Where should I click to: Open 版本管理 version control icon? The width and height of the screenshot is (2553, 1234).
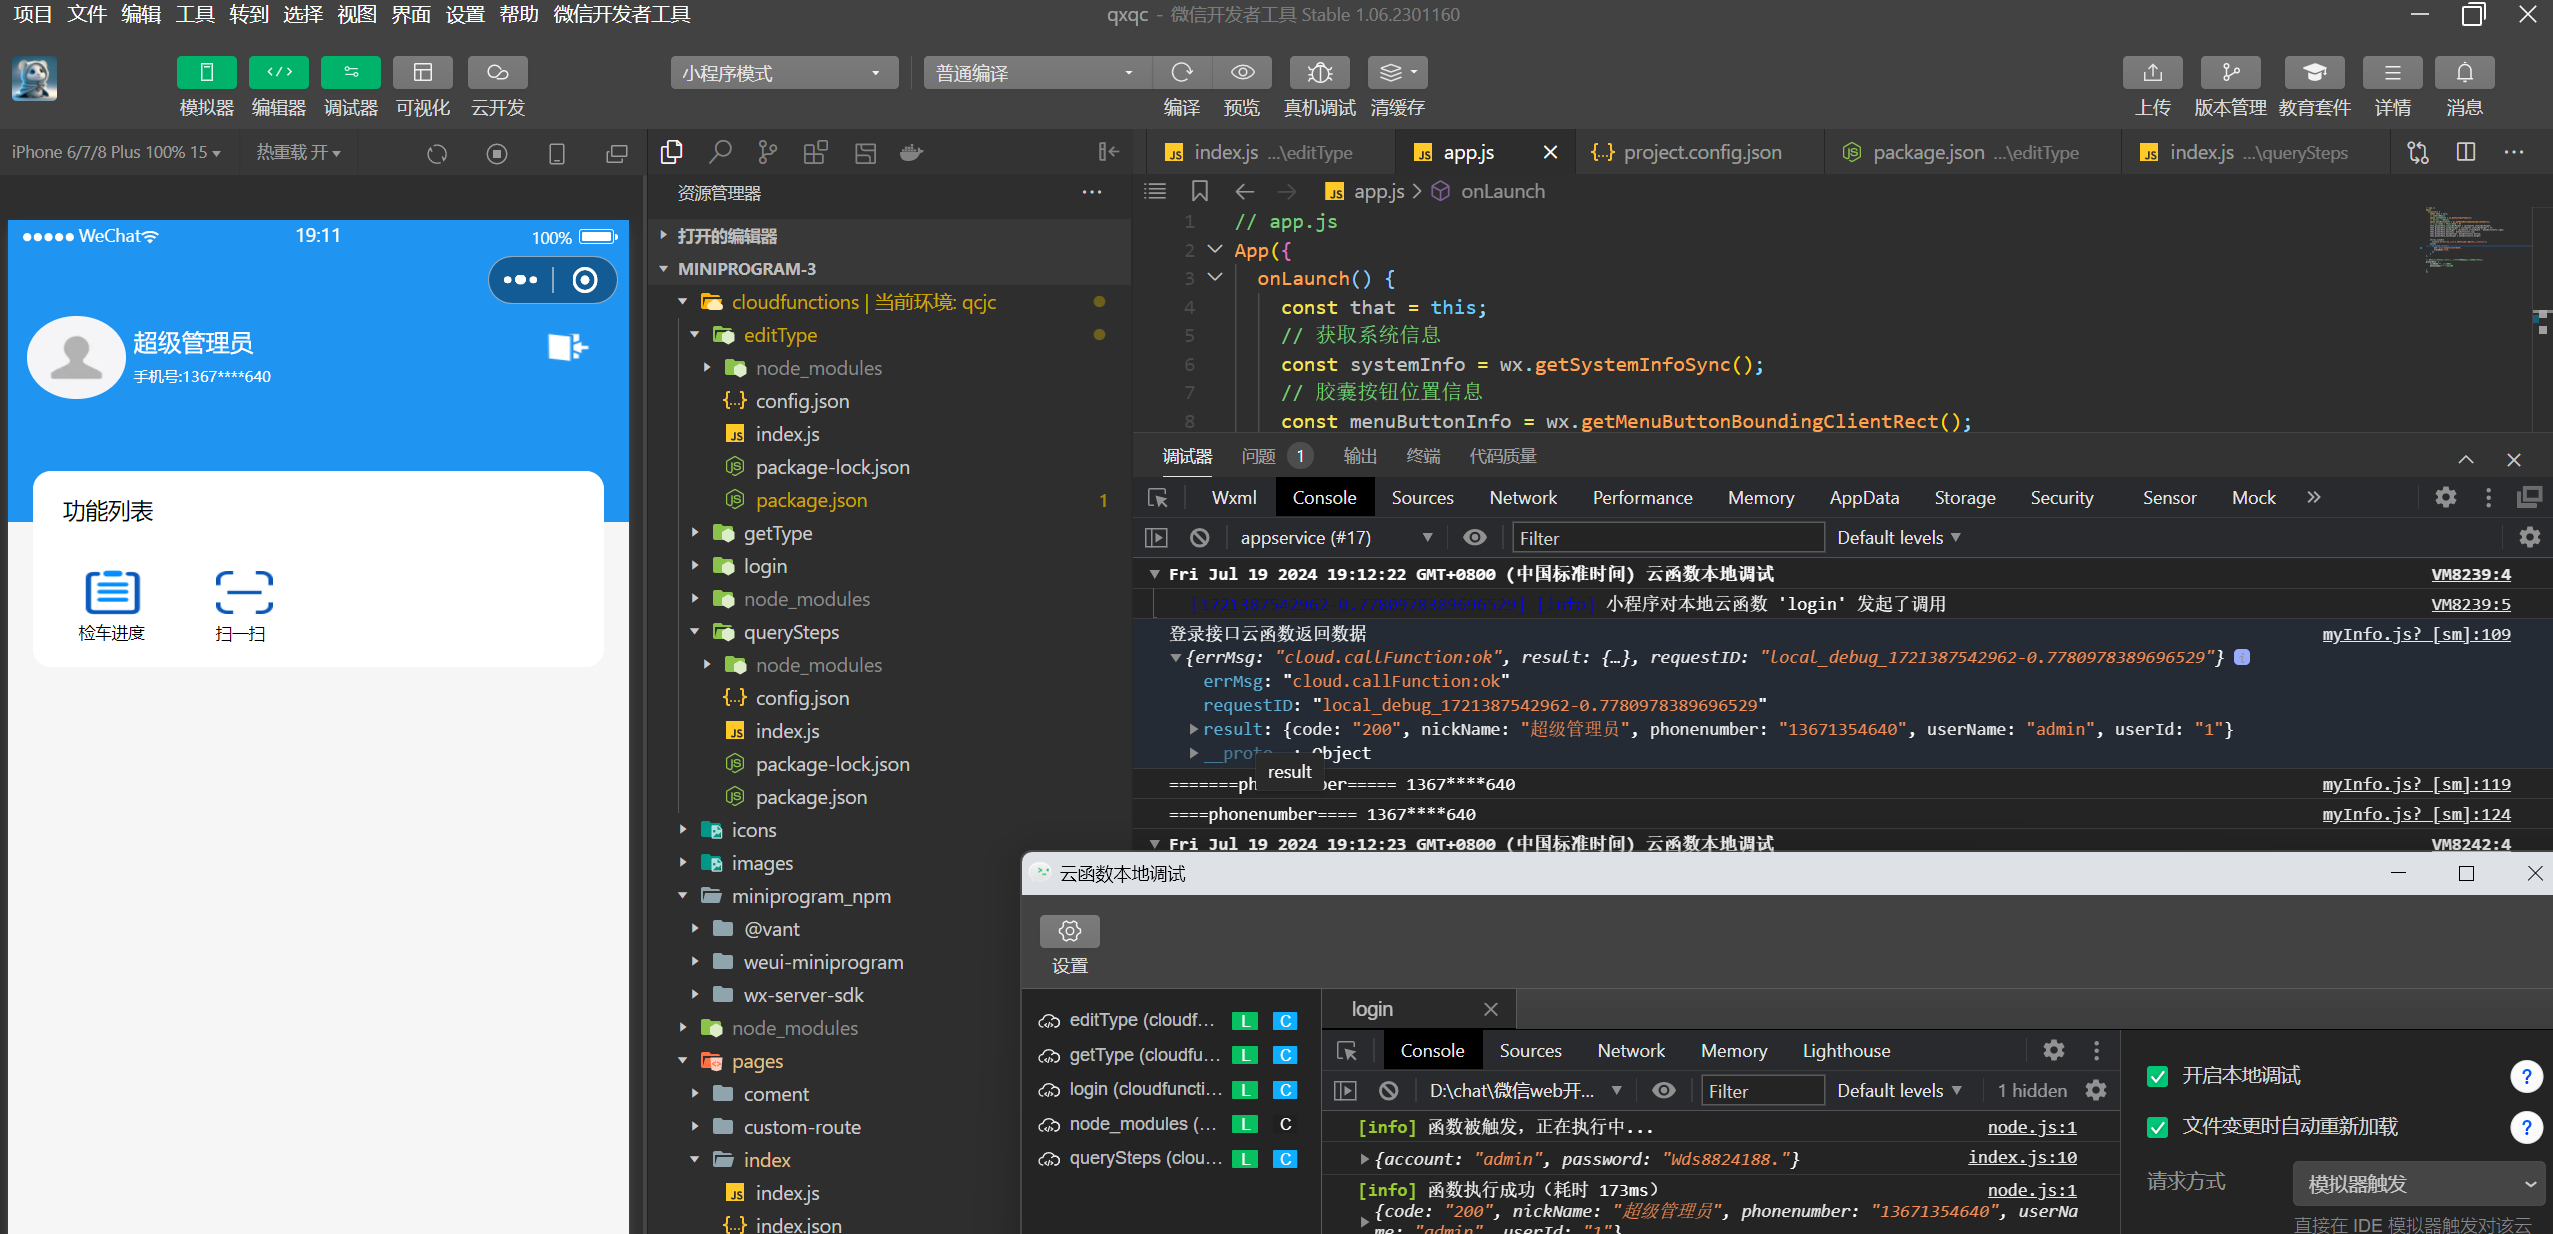click(x=2230, y=73)
